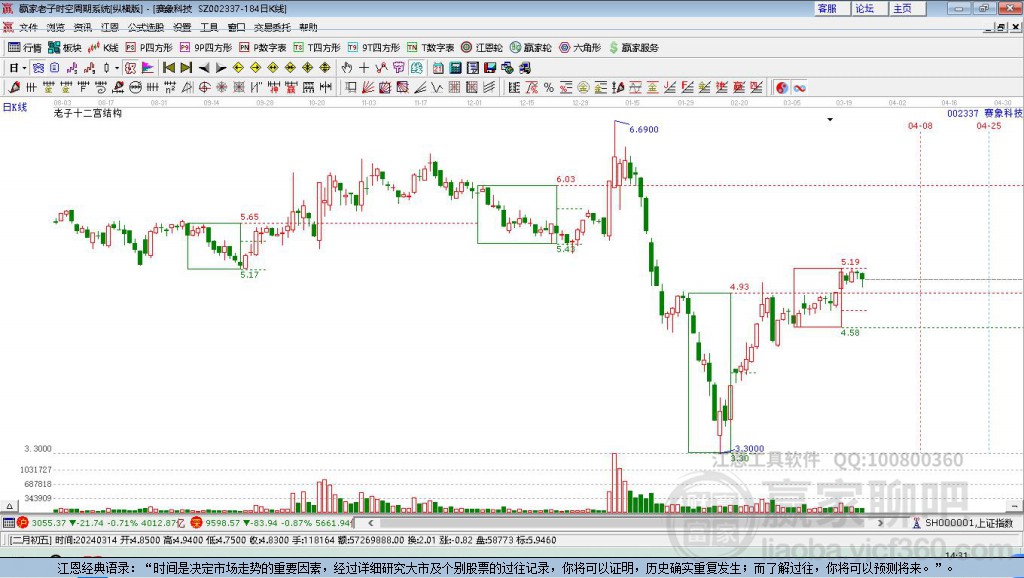This screenshot has height=578, width=1024.
Task: Click the first yellow diamond arrow icon
Action: click(238, 68)
